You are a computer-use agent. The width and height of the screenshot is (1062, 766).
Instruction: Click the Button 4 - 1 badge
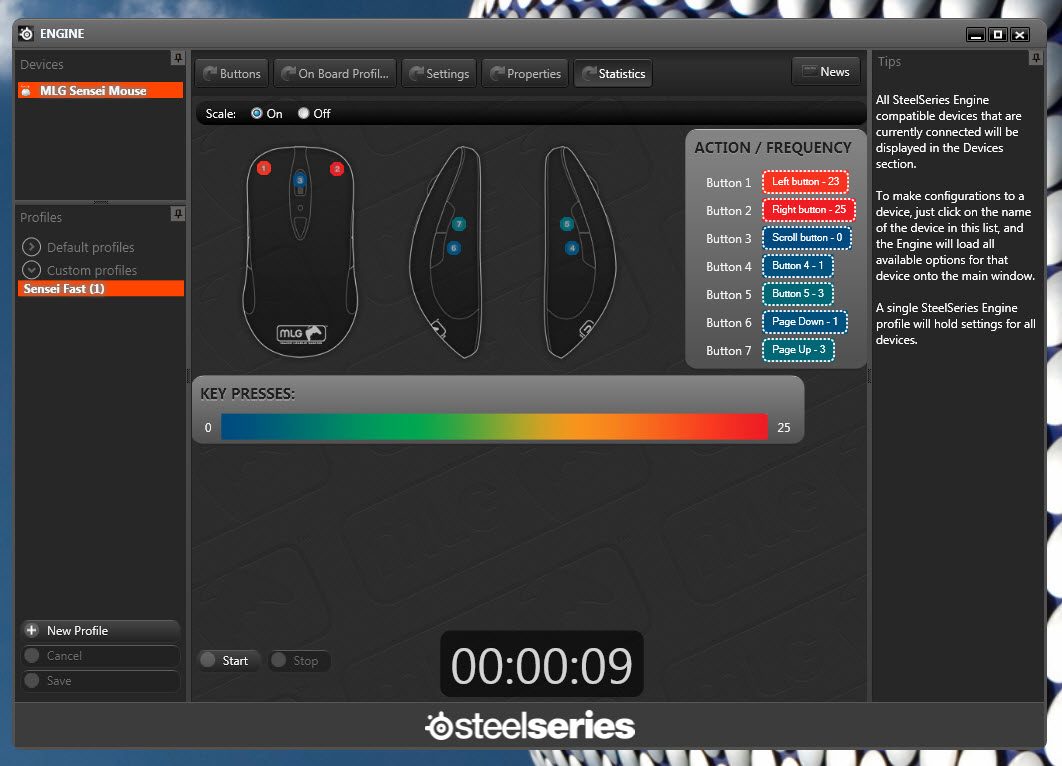tap(798, 265)
